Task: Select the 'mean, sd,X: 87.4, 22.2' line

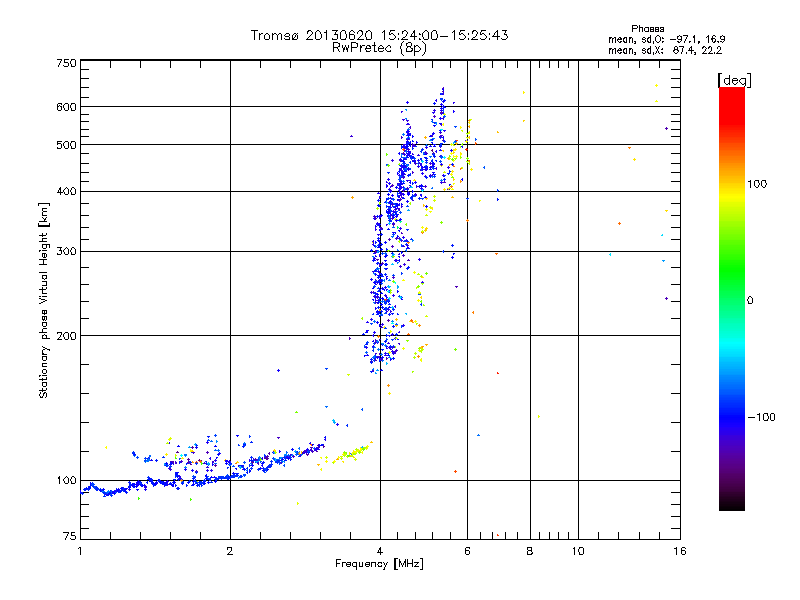Action: [x=665, y=50]
